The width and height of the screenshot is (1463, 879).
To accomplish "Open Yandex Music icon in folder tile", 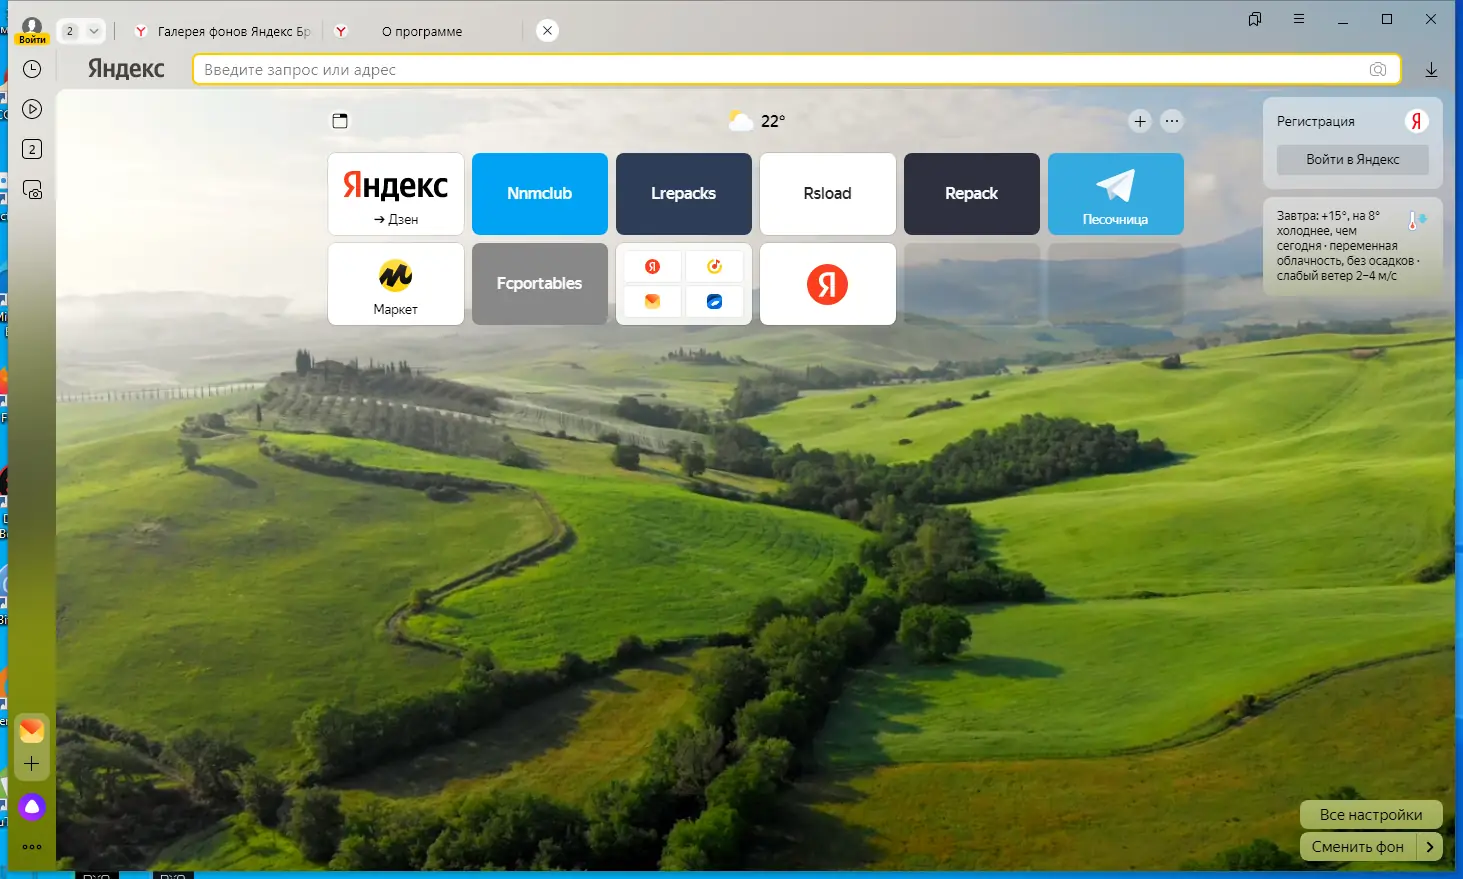I will click(x=714, y=266).
